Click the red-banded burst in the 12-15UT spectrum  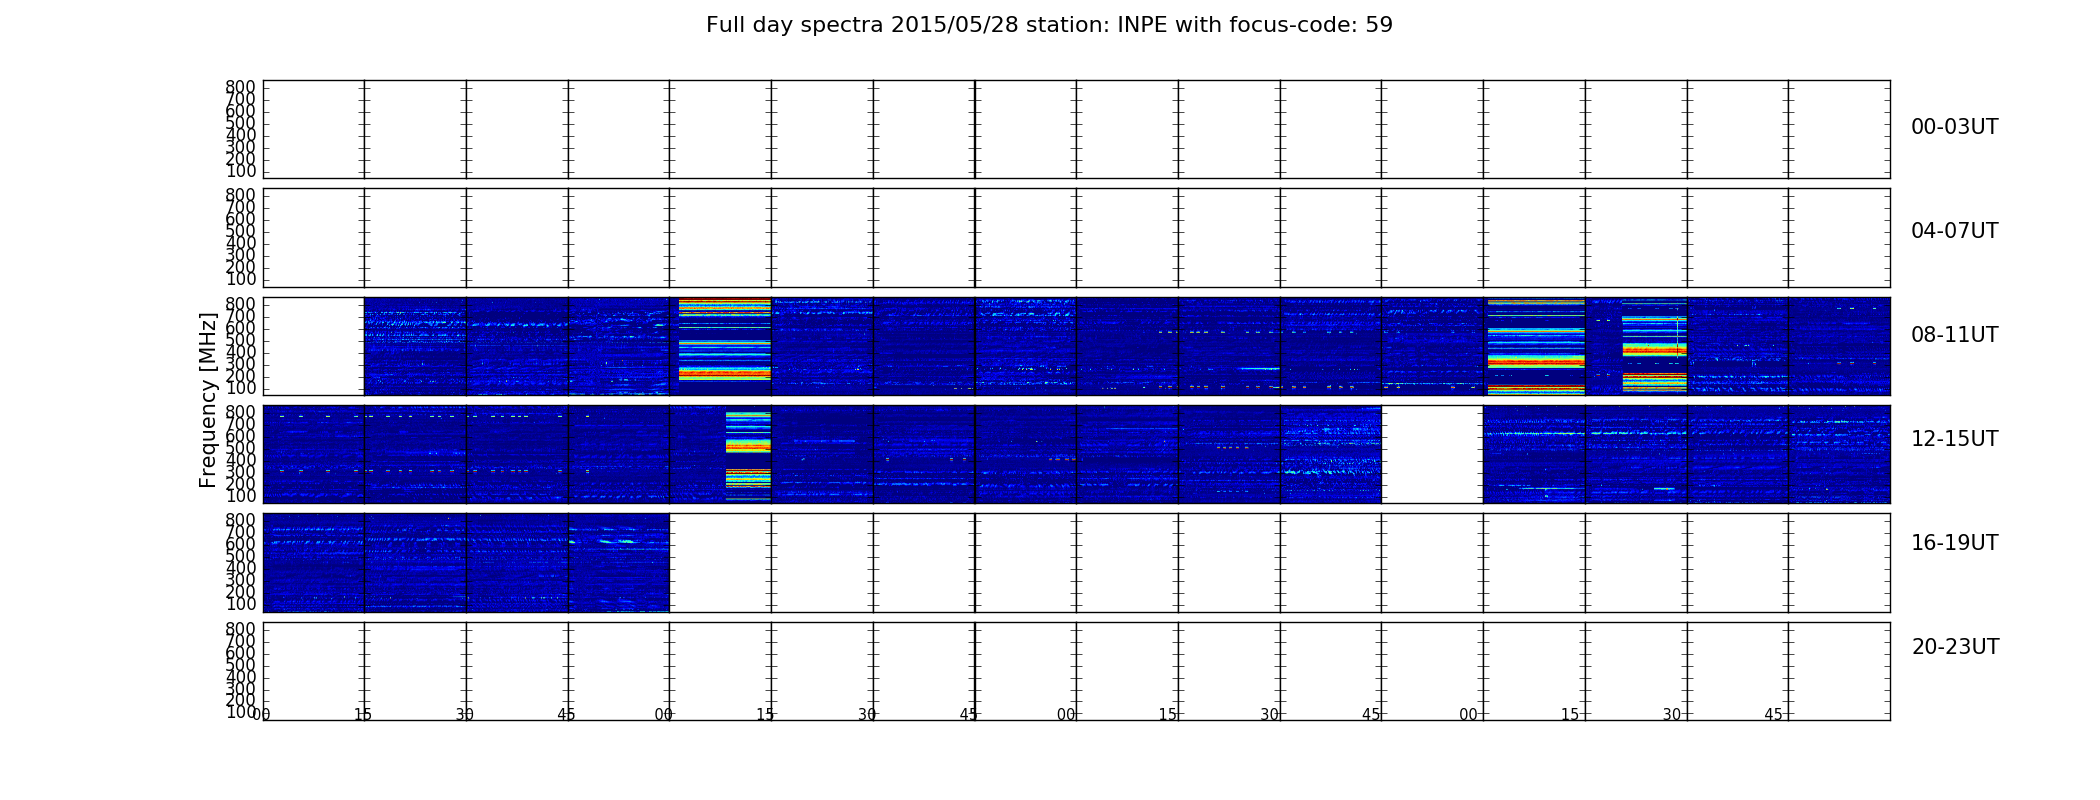coord(748,455)
